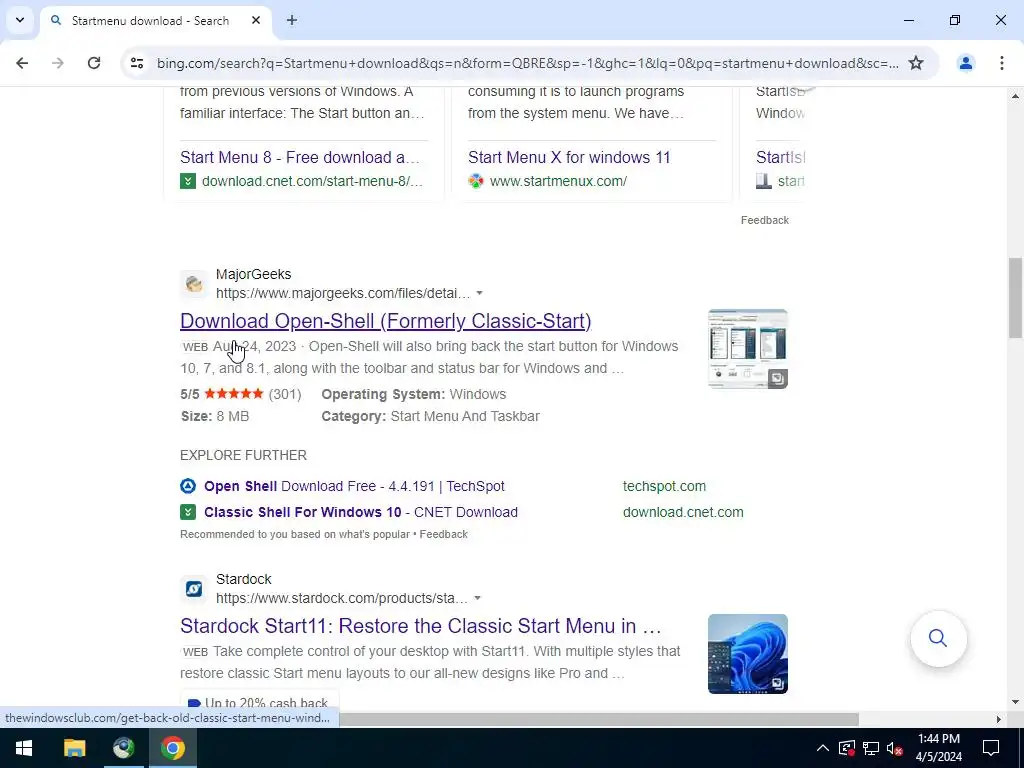Click the download.cnet.com domain link in Explore Further
The height and width of the screenshot is (768, 1024).
point(683,512)
